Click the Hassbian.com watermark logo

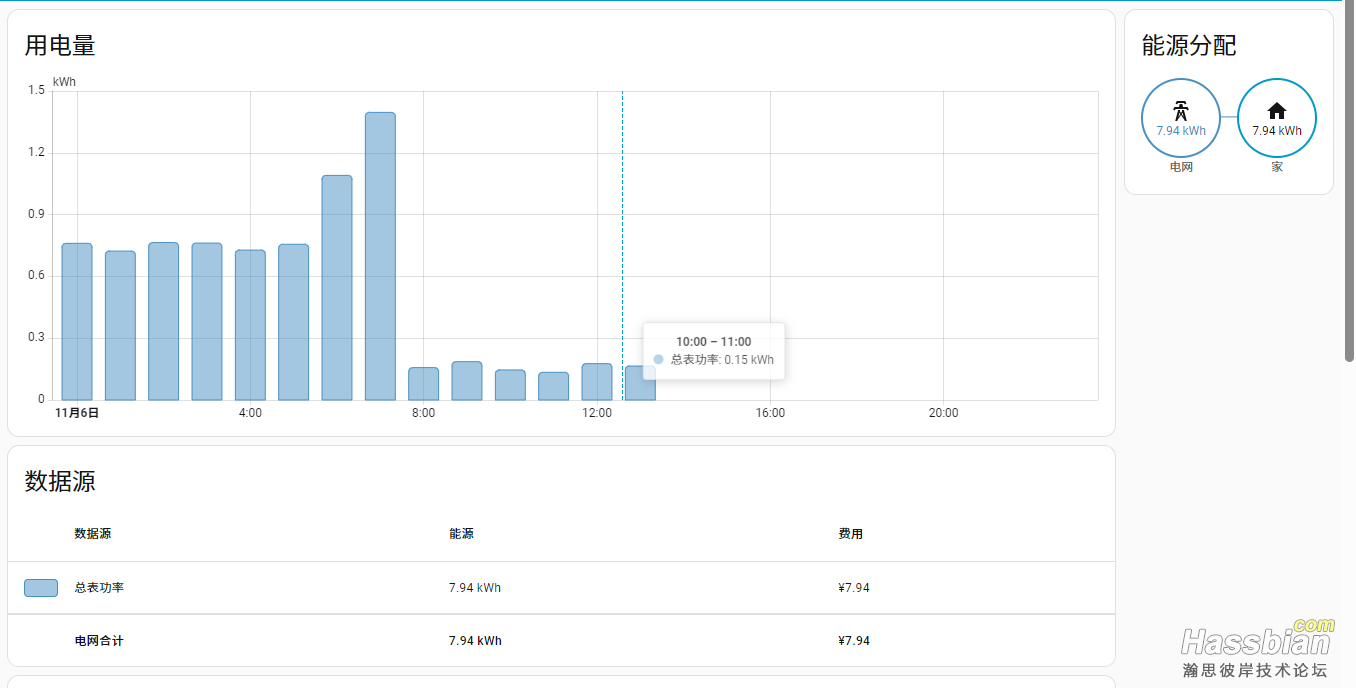coord(1256,648)
